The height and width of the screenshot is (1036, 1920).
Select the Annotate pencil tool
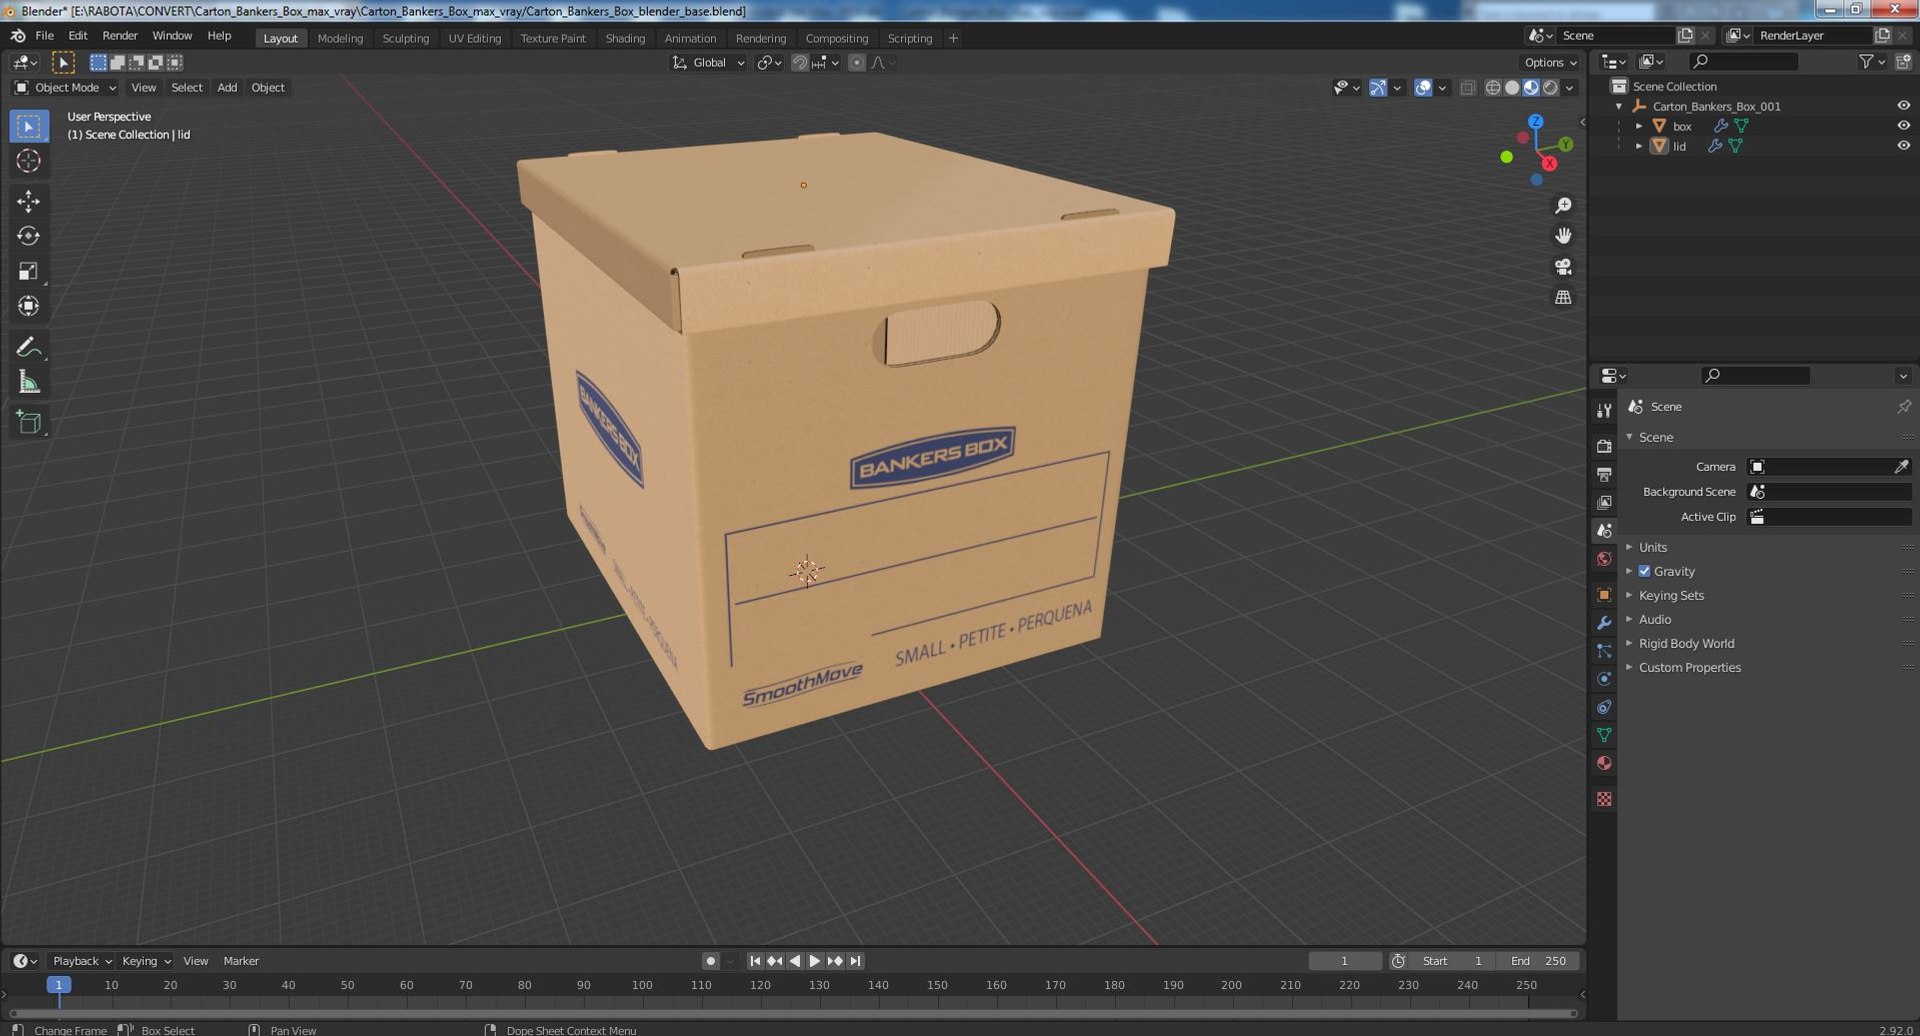point(28,347)
